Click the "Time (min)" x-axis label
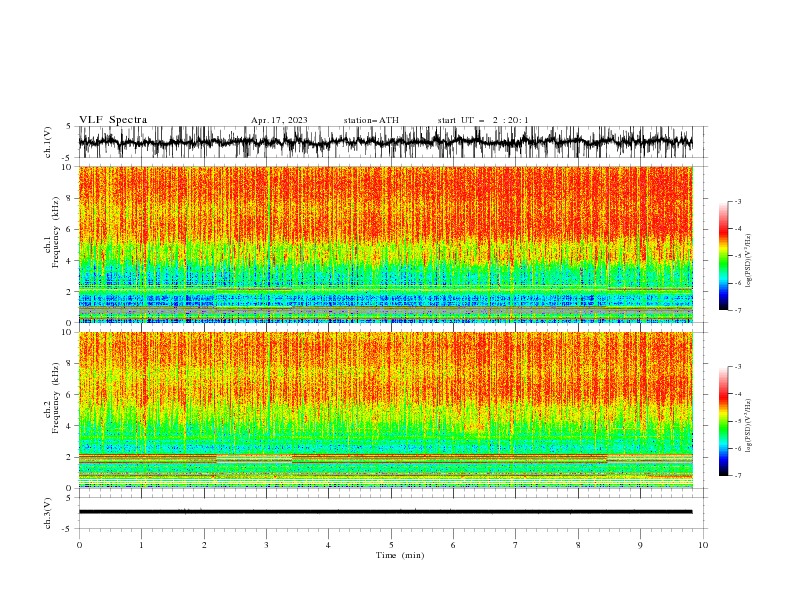 click(400, 555)
